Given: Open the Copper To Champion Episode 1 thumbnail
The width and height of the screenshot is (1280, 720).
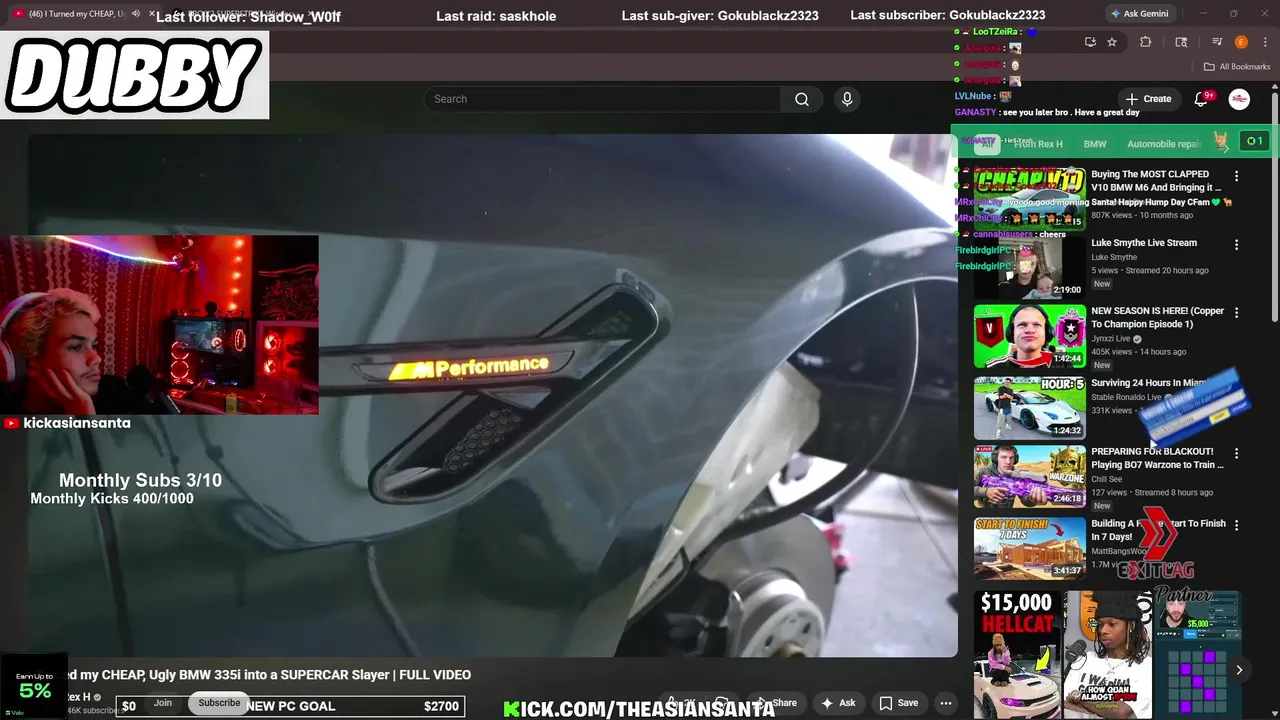Looking at the screenshot, I should [x=1030, y=336].
